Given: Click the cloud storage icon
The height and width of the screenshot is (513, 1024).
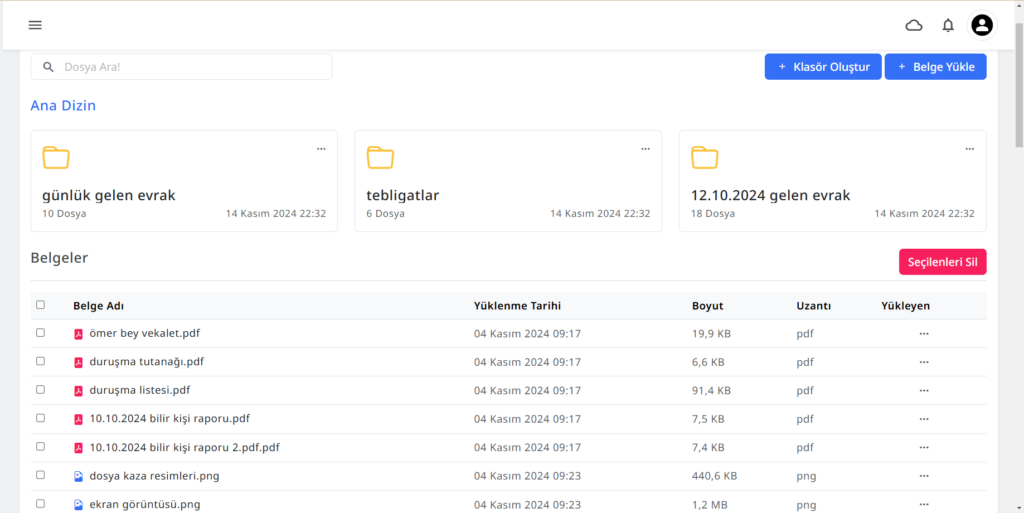Looking at the screenshot, I should coord(913,25).
